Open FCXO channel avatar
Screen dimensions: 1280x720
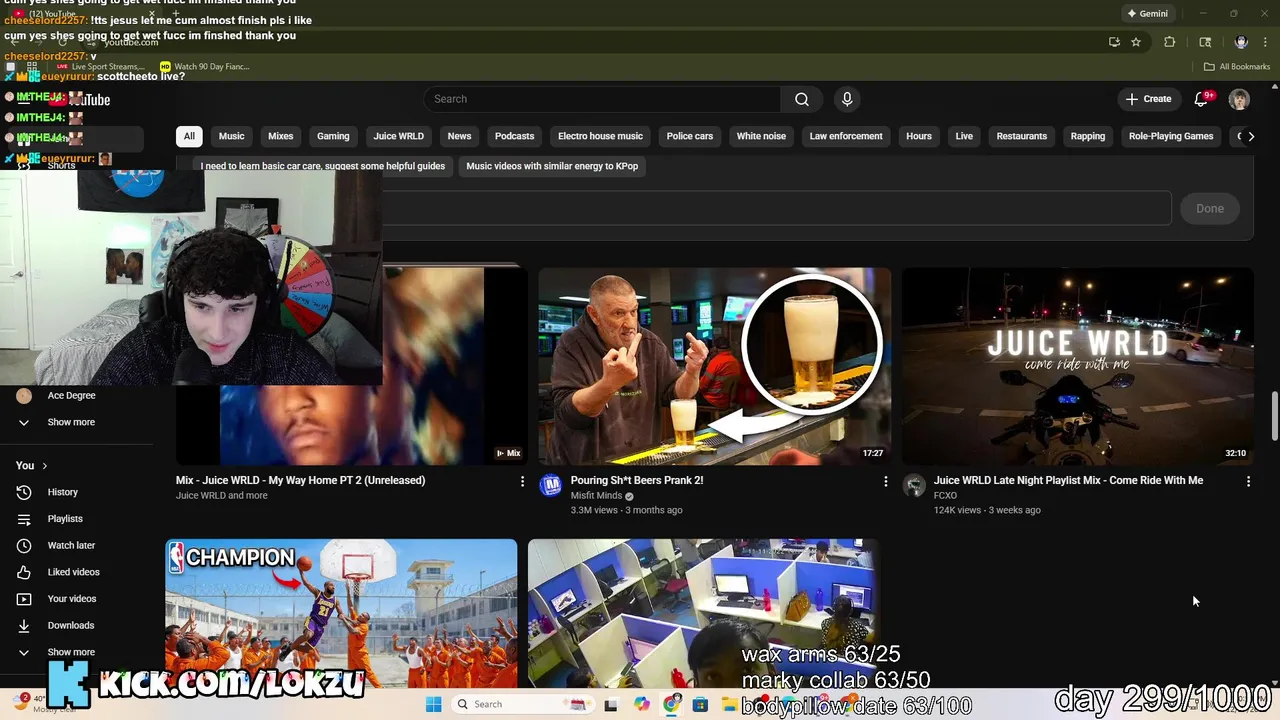coord(914,486)
